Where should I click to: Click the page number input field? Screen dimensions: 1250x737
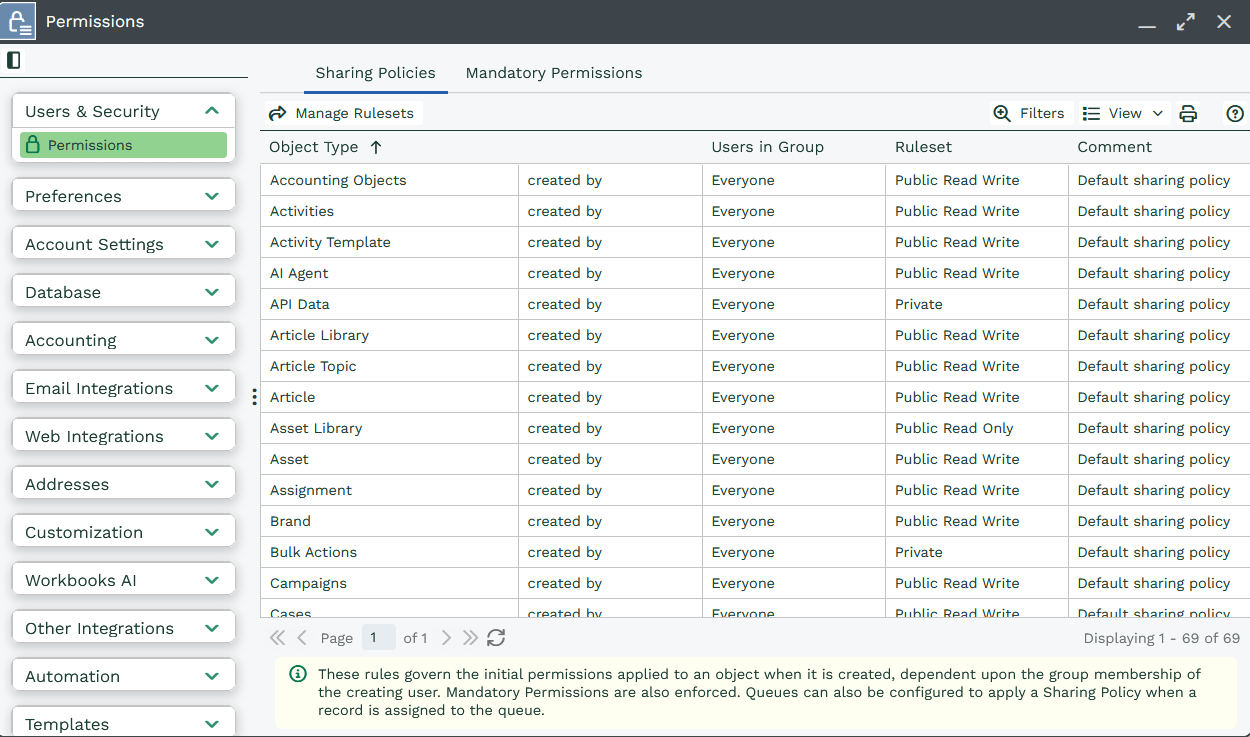(x=378, y=638)
